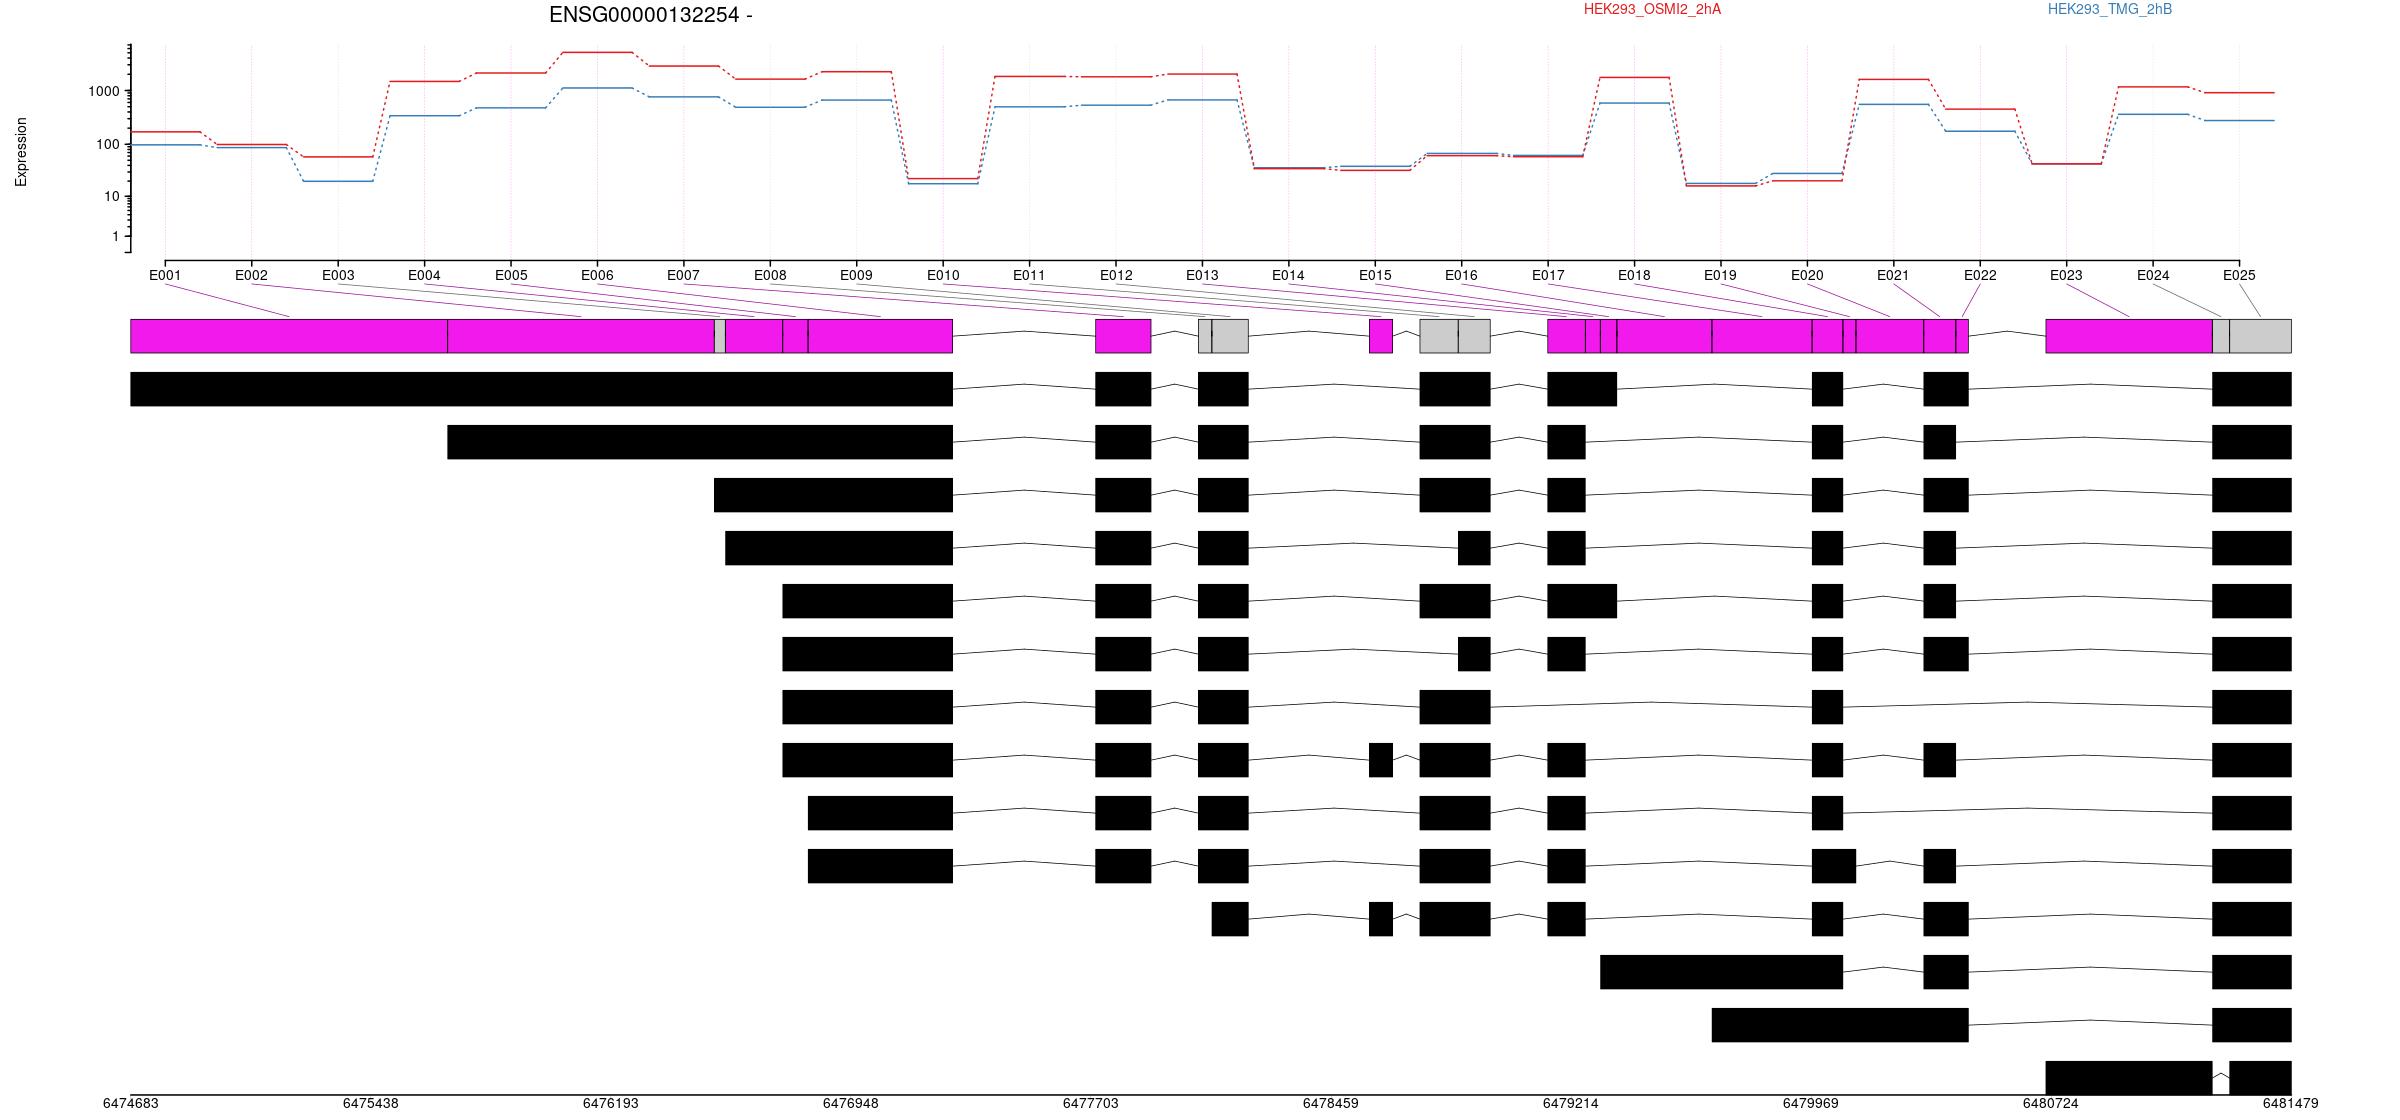Click the red expression line peak above E006
The width and height of the screenshot is (2400, 1120).
pos(597,52)
